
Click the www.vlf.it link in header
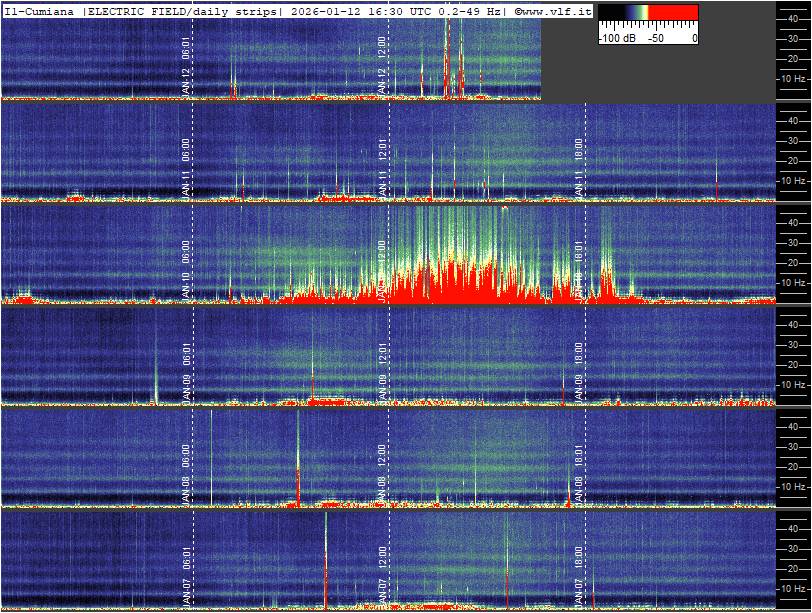(554, 10)
